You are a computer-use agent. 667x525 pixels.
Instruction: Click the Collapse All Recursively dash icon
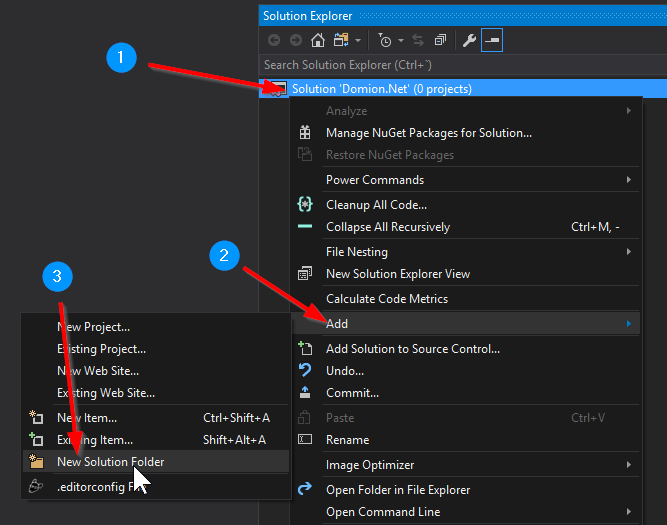pos(305,226)
